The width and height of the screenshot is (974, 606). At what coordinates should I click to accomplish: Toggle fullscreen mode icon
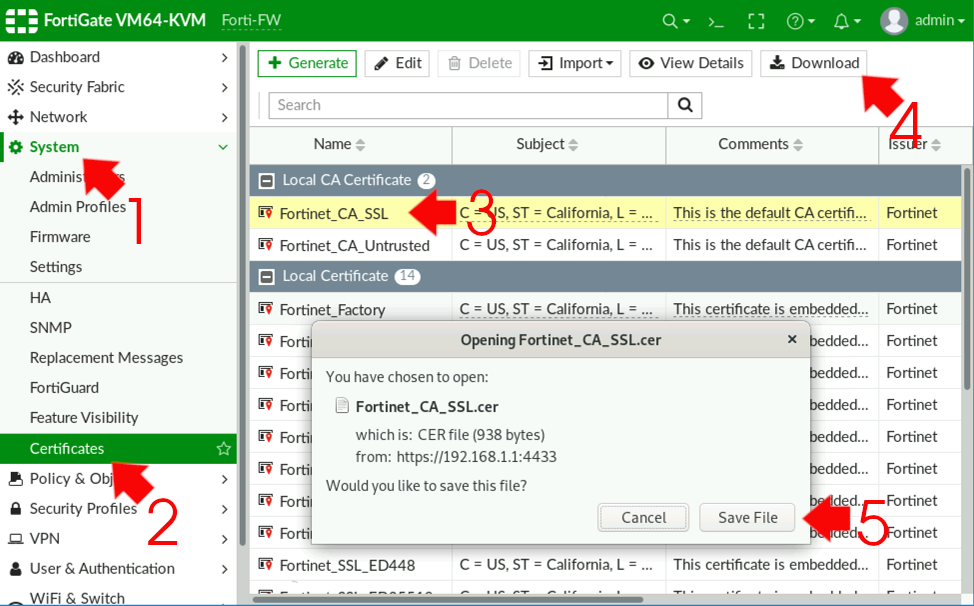click(756, 21)
